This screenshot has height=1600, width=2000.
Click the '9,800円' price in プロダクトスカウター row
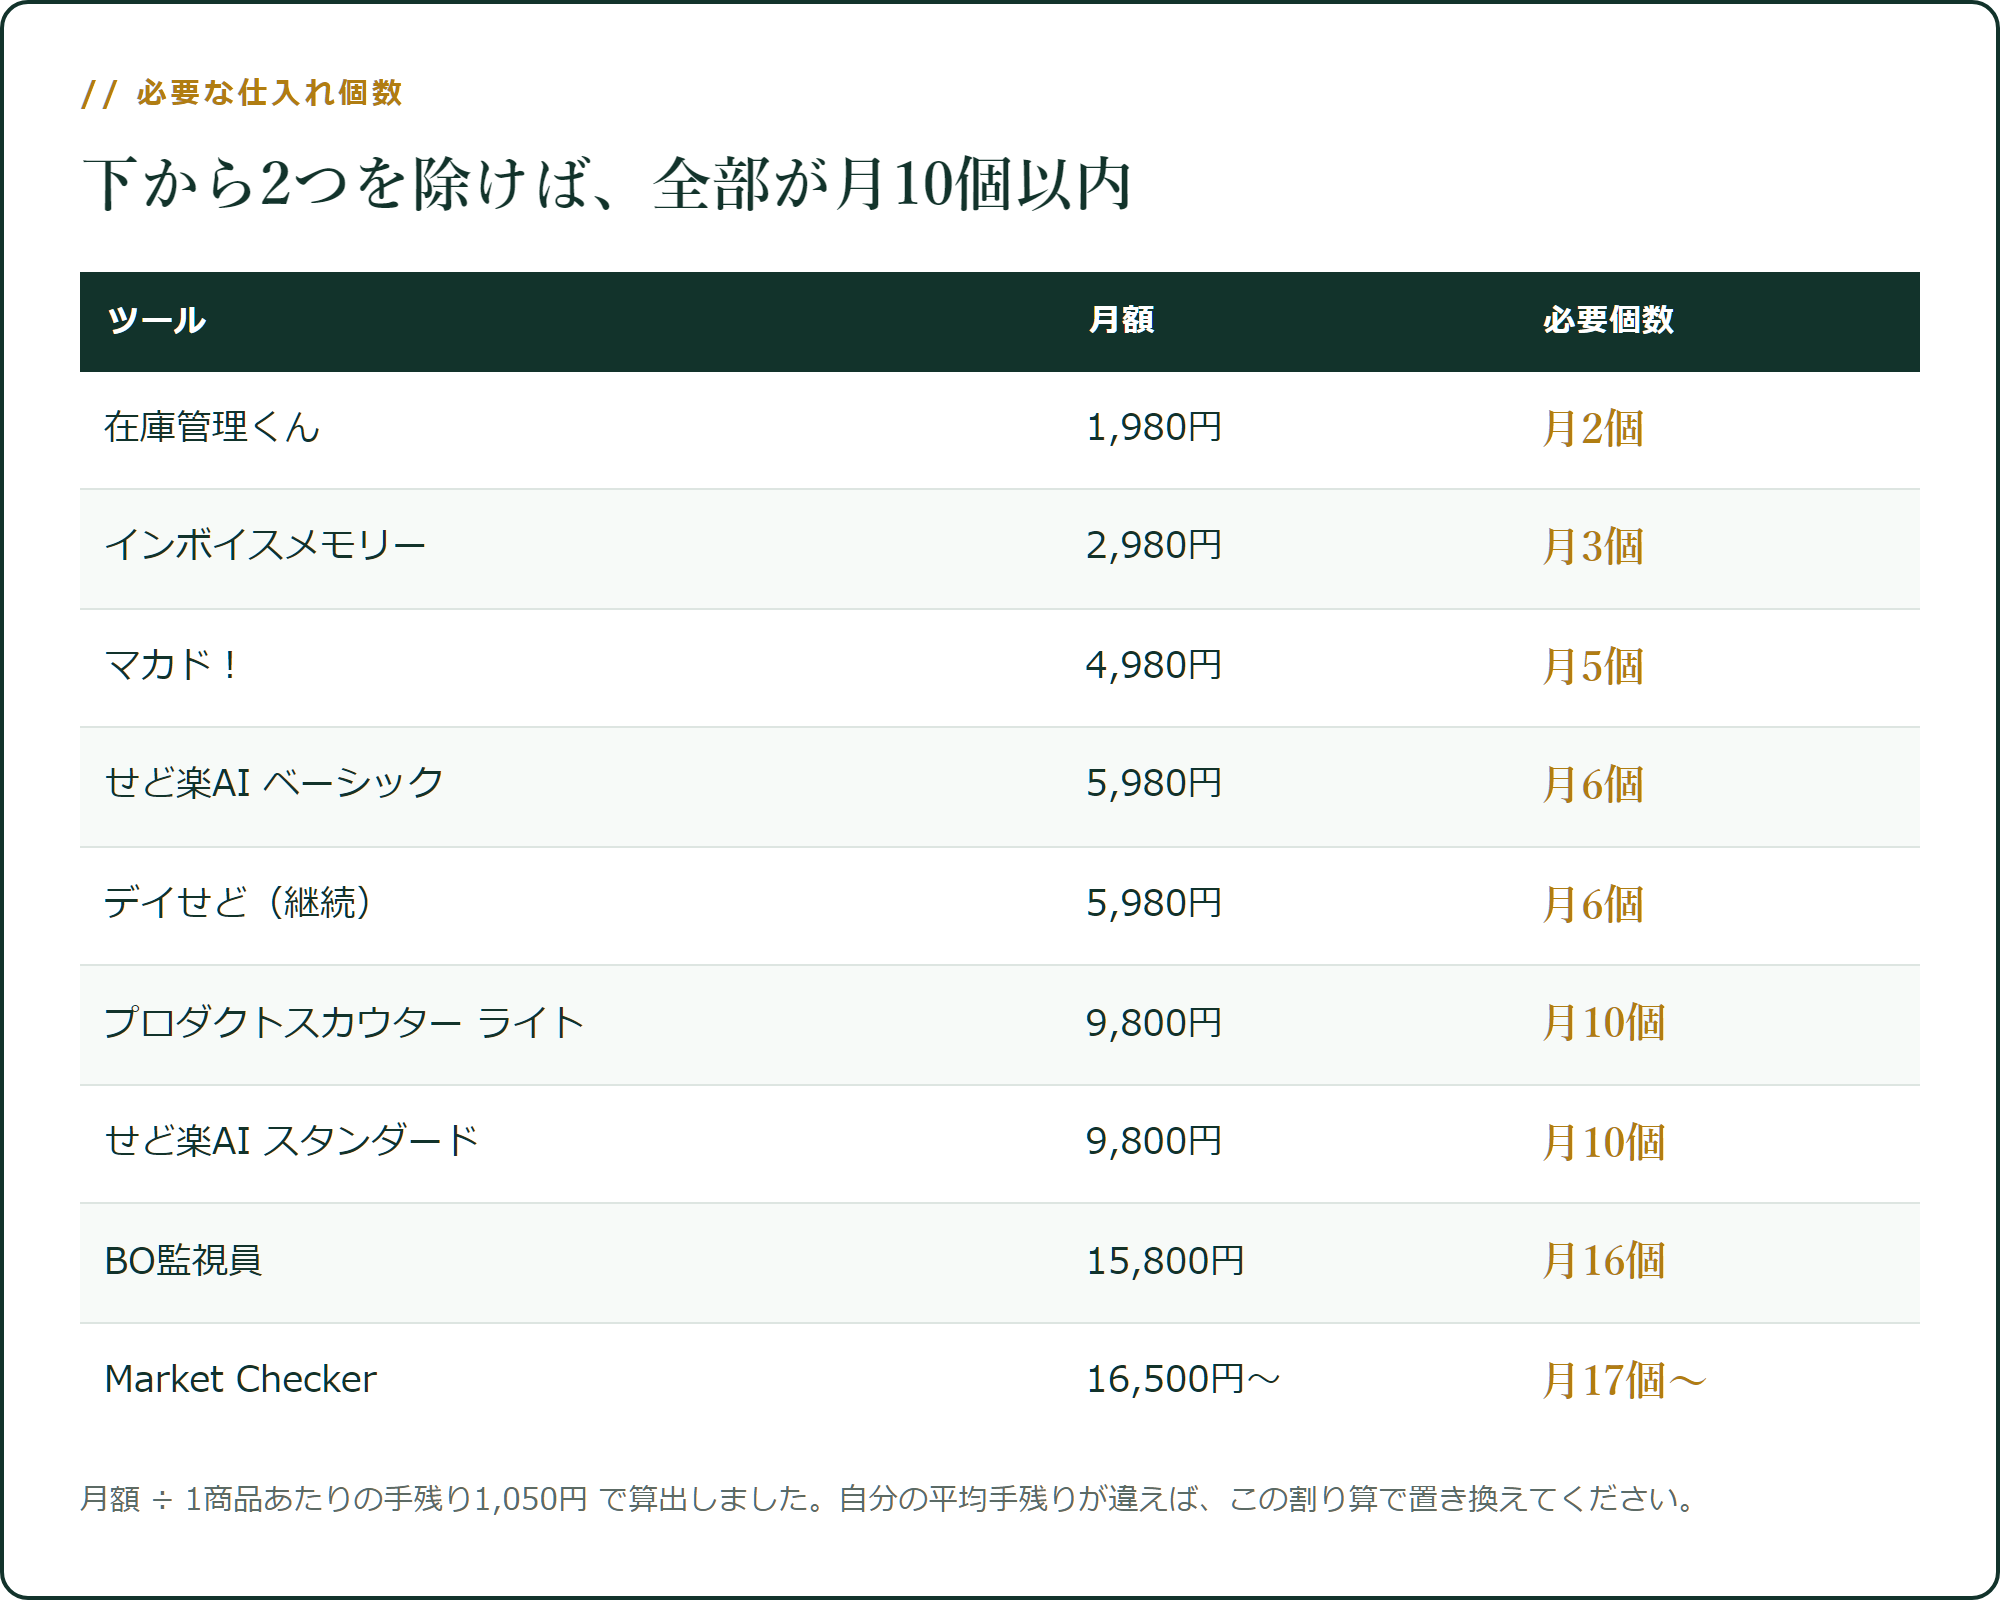[1154, 1023]
